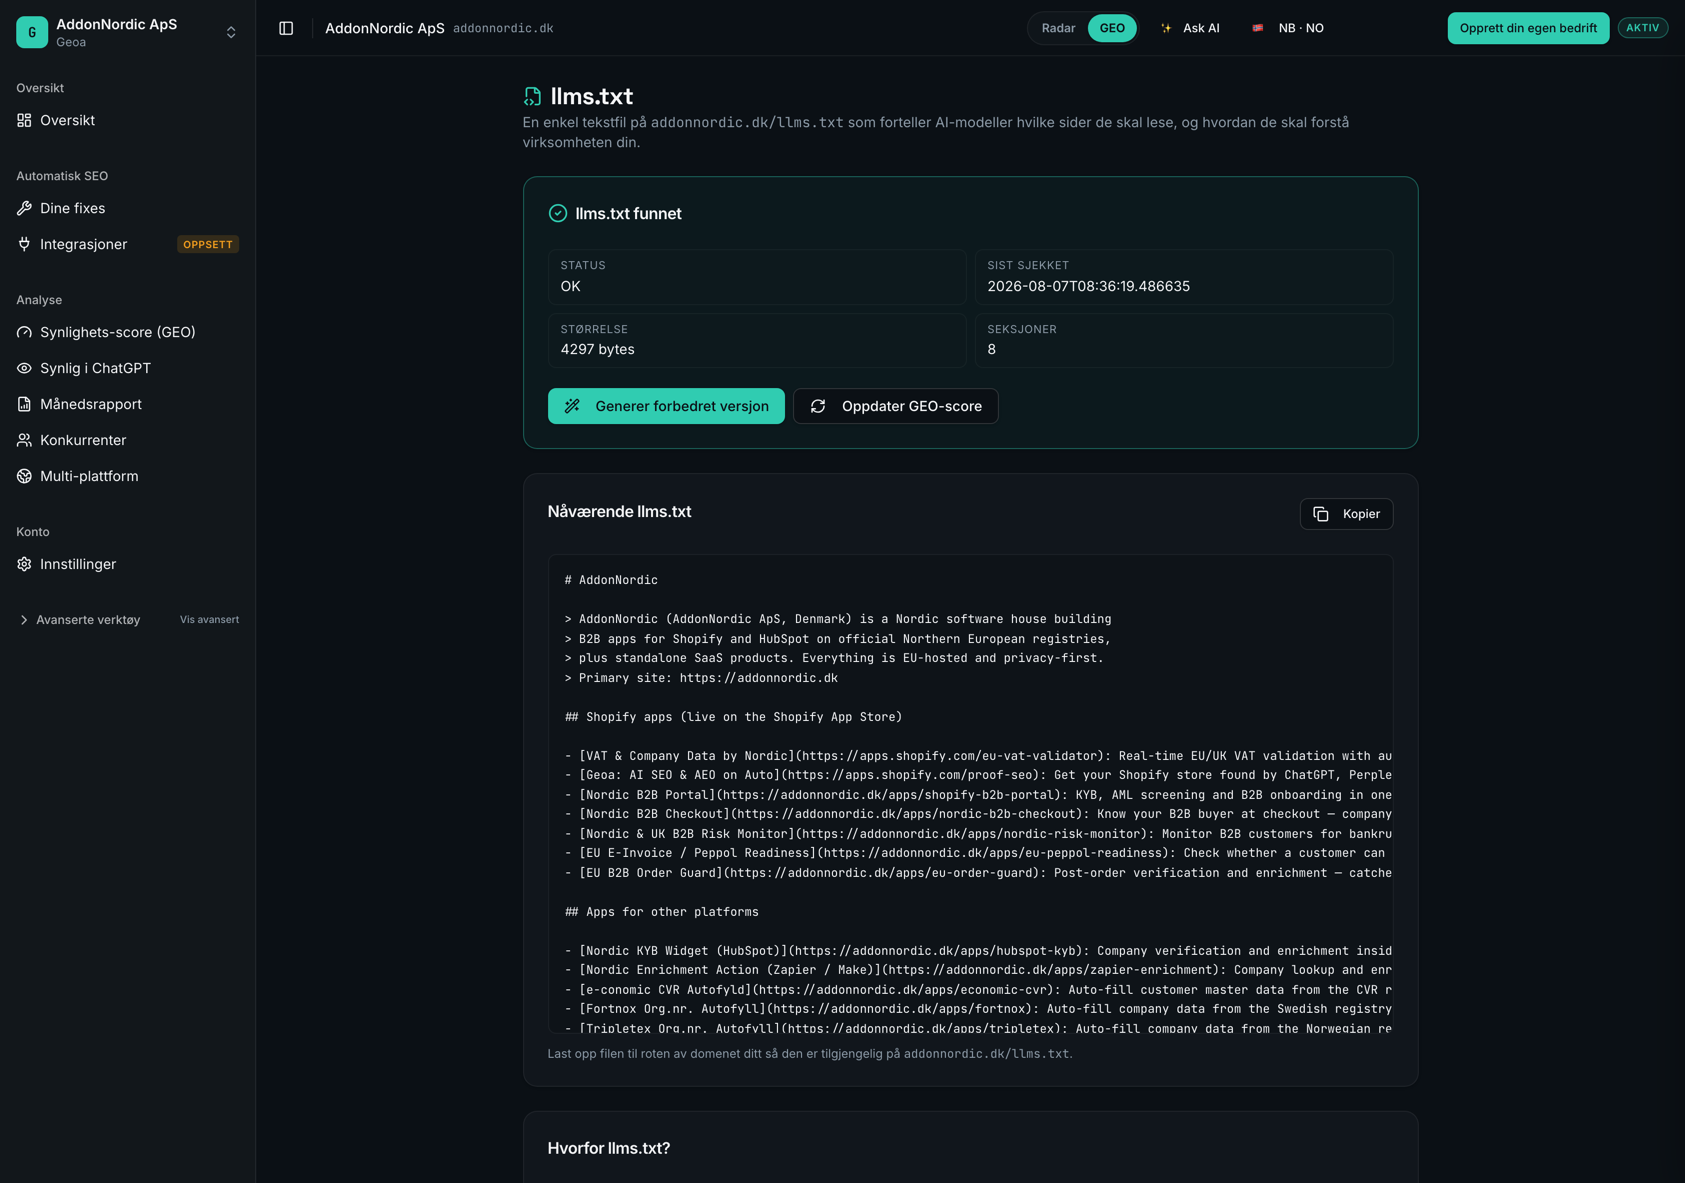Copy the current llms.txt with Kopier

click(x=1346, y=514)
